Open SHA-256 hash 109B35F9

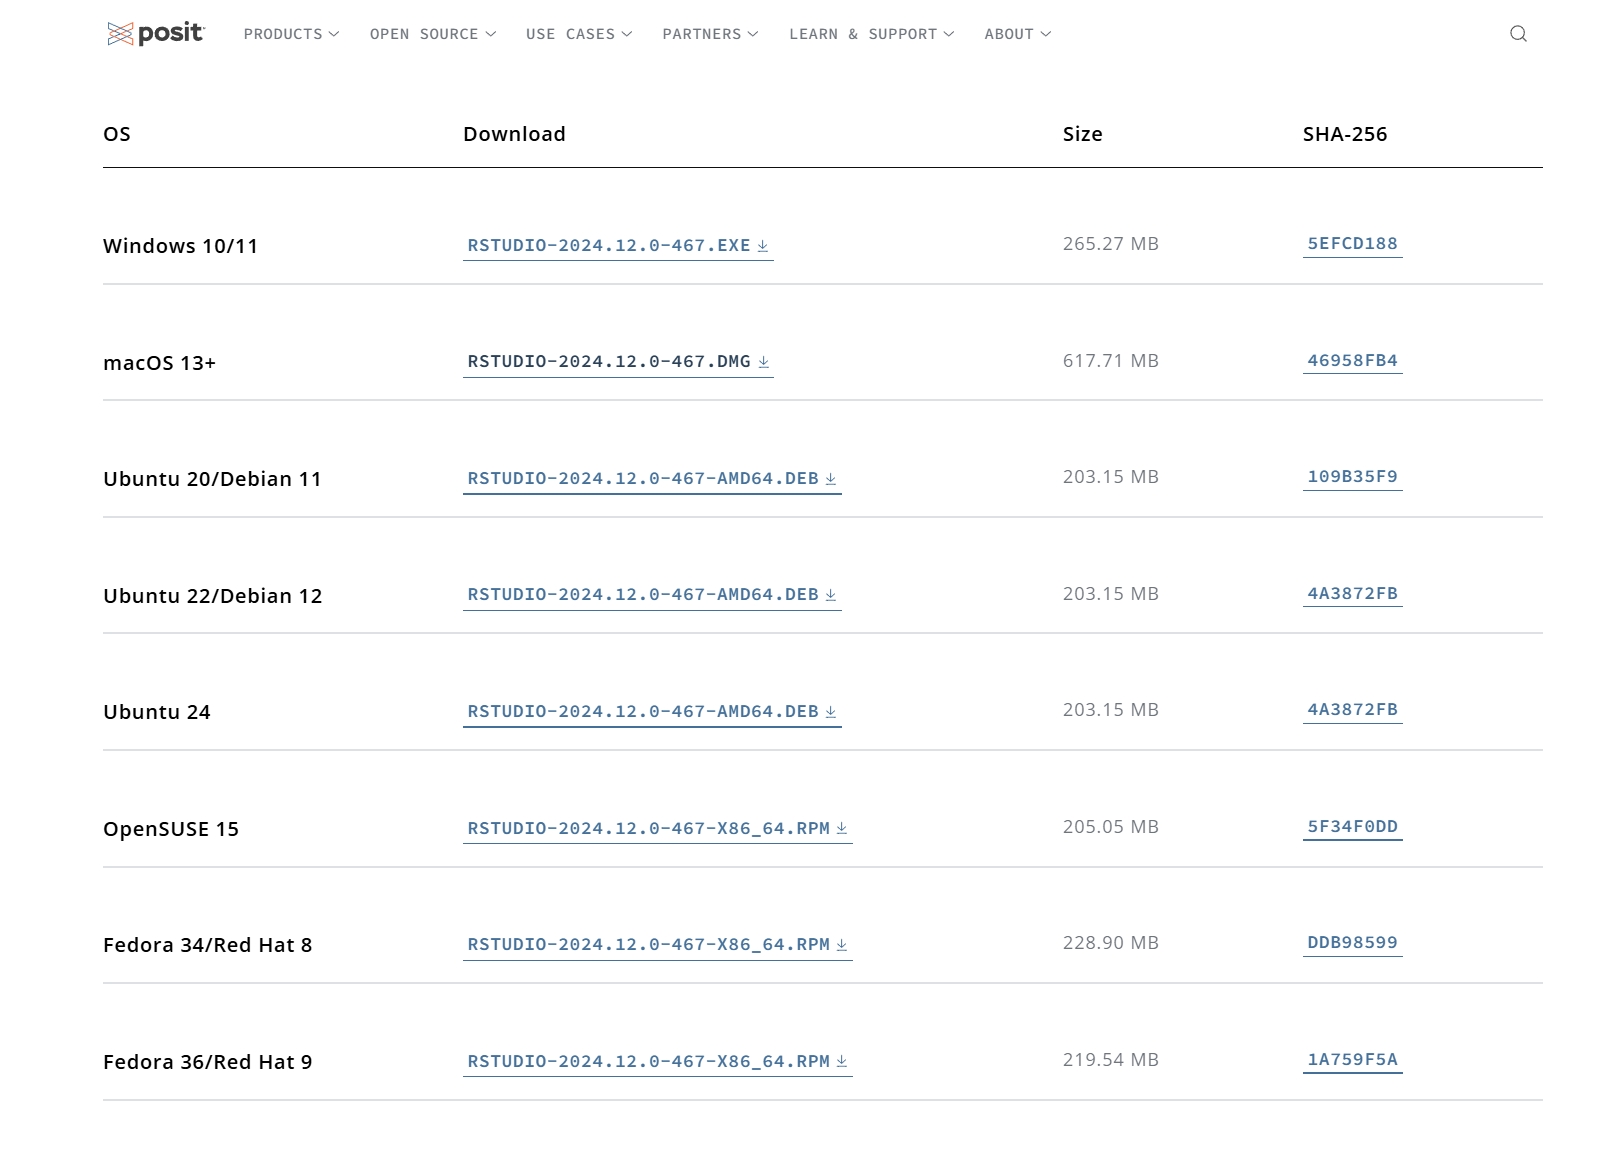coord(1352,477)
